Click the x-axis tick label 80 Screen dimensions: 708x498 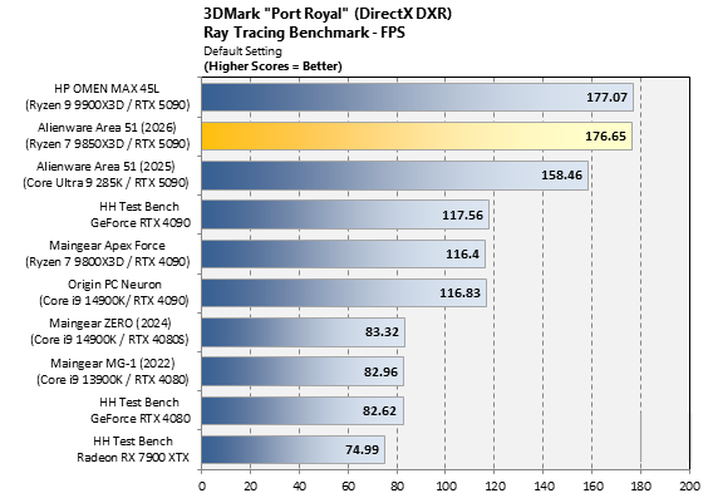397,486
